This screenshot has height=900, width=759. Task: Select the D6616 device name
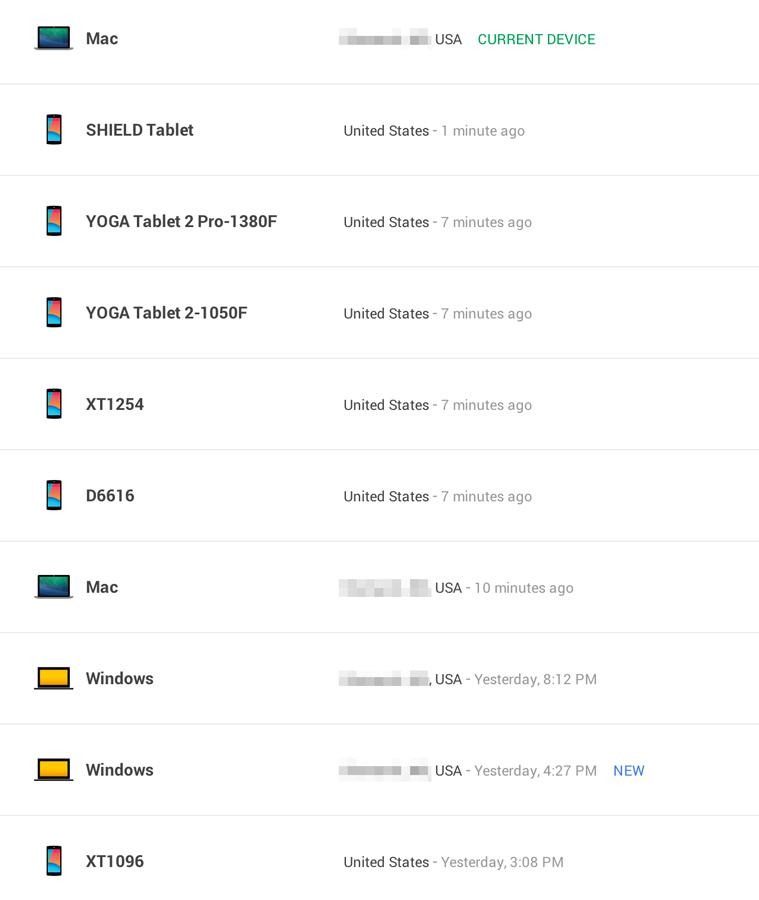pyautogui.click(x=110, y=495)
